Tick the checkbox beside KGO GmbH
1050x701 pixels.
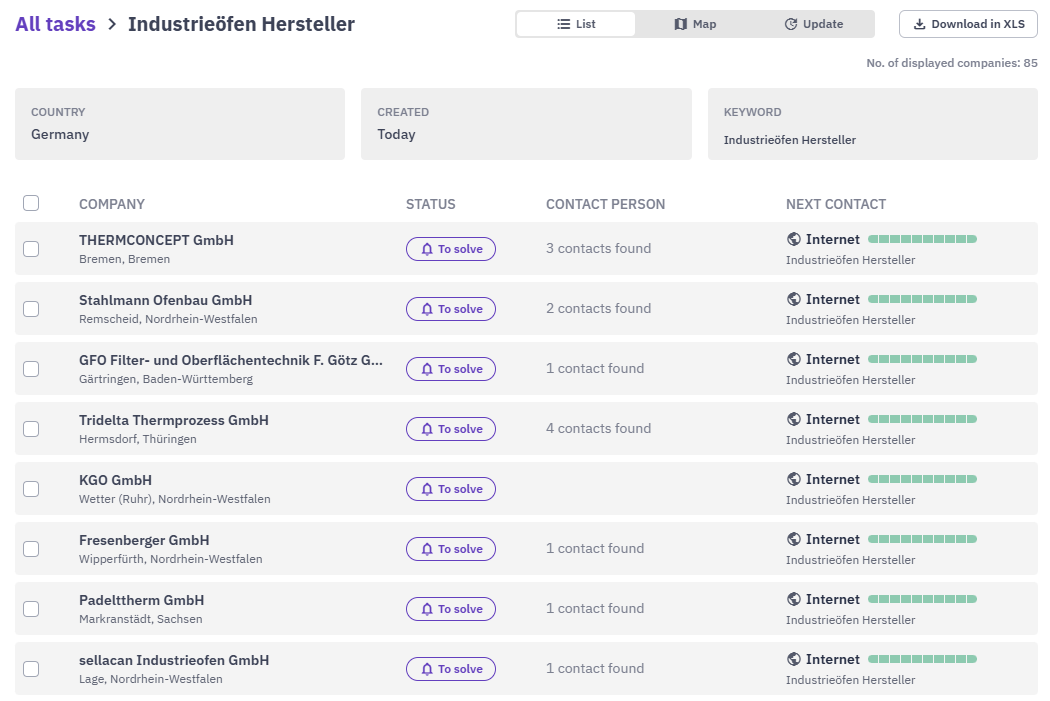31,489
